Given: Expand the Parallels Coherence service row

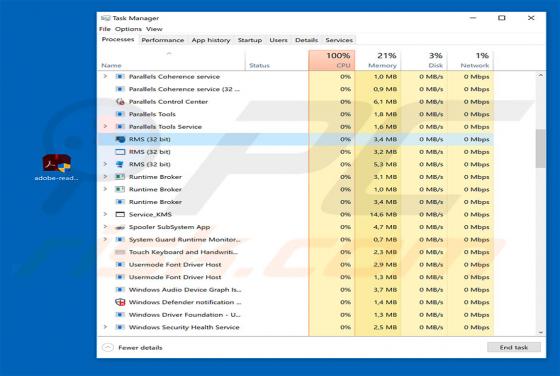Looking at the screenshot, I should pos(105,76).
